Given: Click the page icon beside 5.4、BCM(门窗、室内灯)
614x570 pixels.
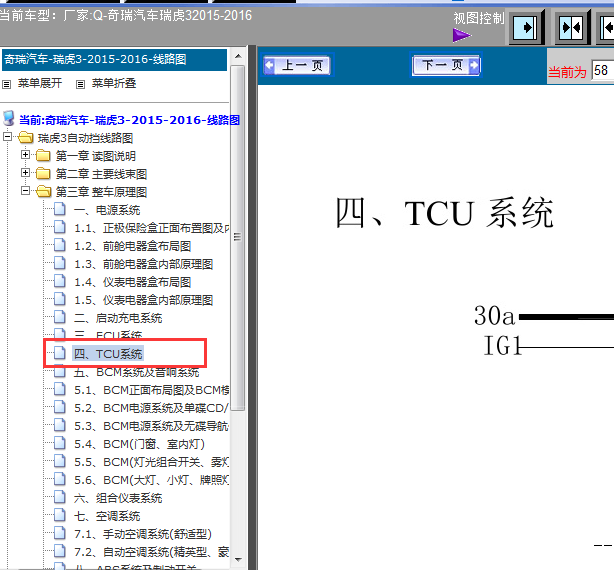Looking at the screenshot, I should [60, 443].
